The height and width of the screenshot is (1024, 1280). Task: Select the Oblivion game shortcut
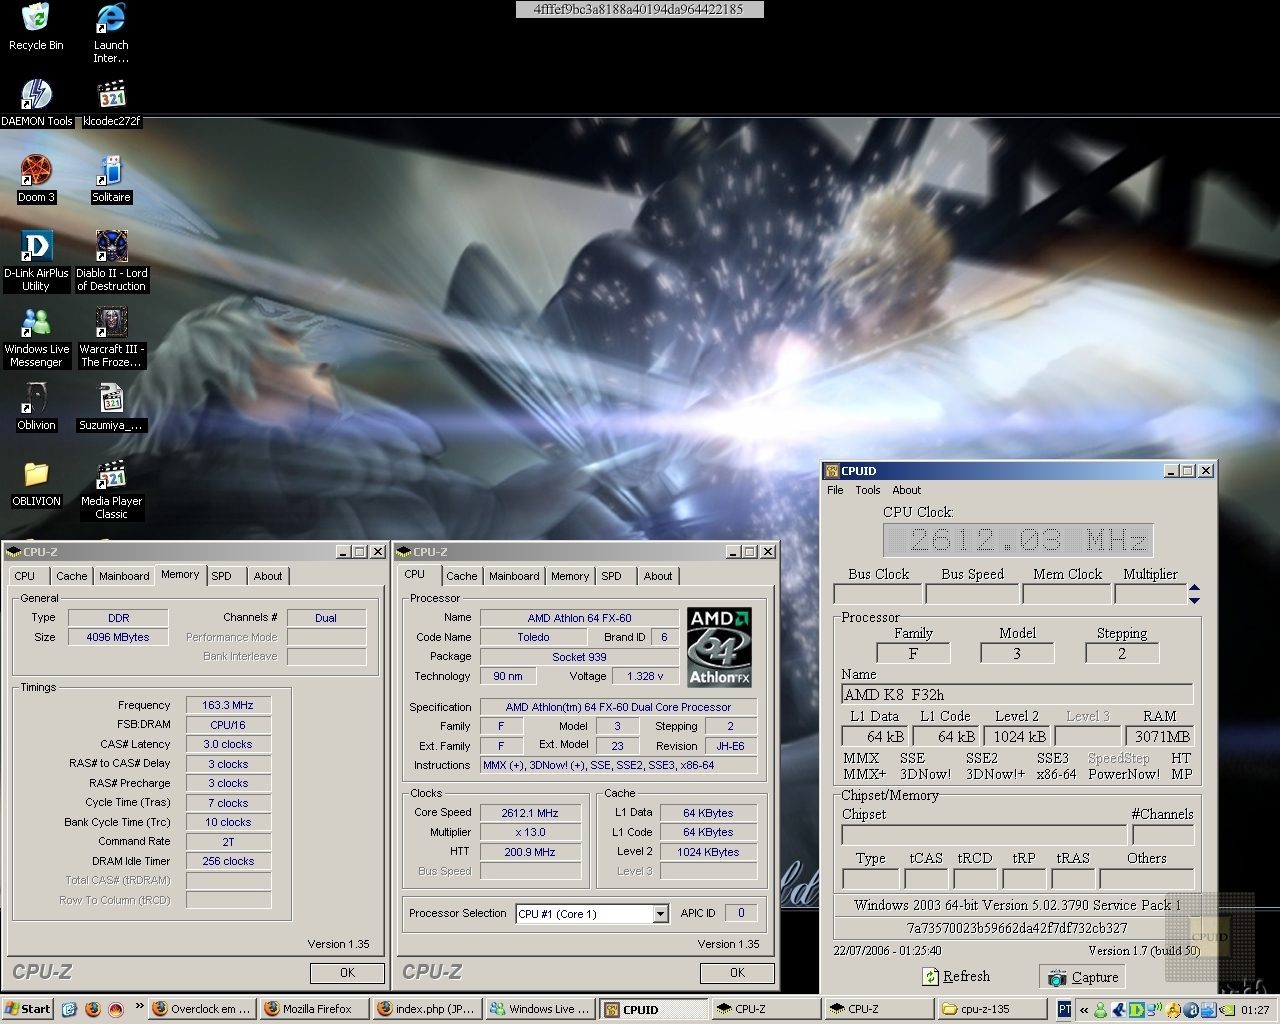[x=36, y=407]
